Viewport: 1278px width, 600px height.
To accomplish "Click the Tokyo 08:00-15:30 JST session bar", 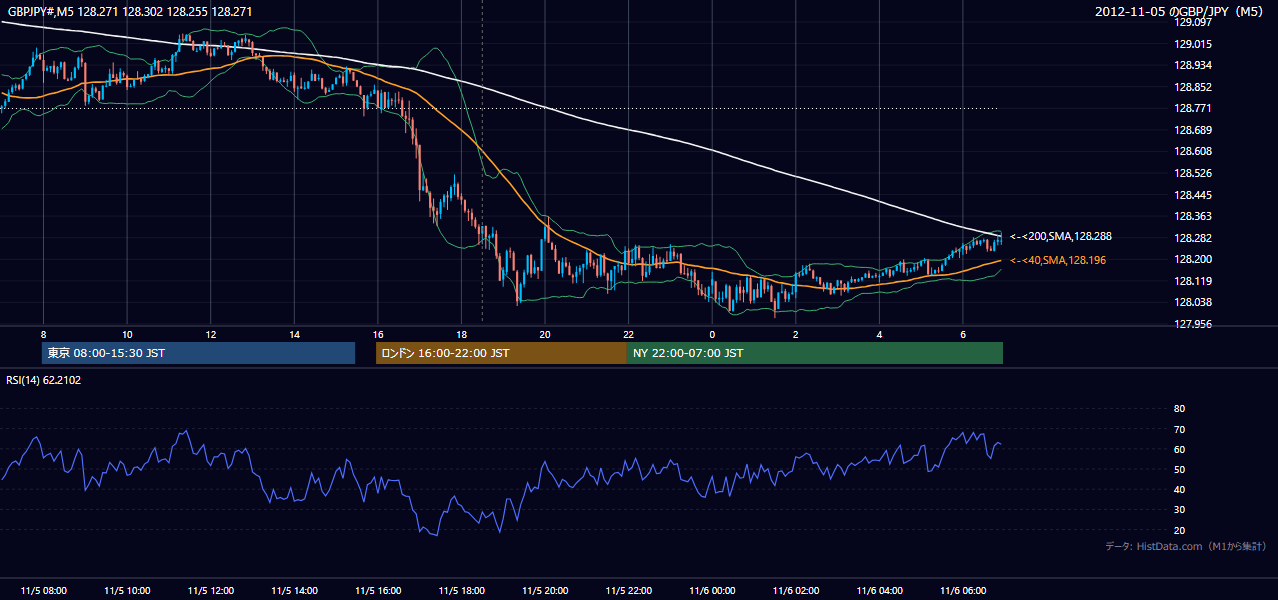I will (x=199, y=353).
